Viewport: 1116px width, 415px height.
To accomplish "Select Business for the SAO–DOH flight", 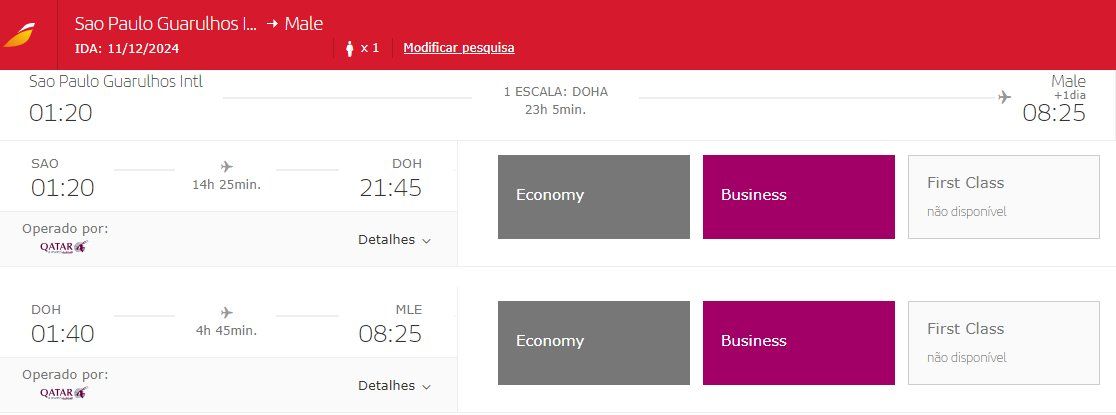I will [798, 196].
